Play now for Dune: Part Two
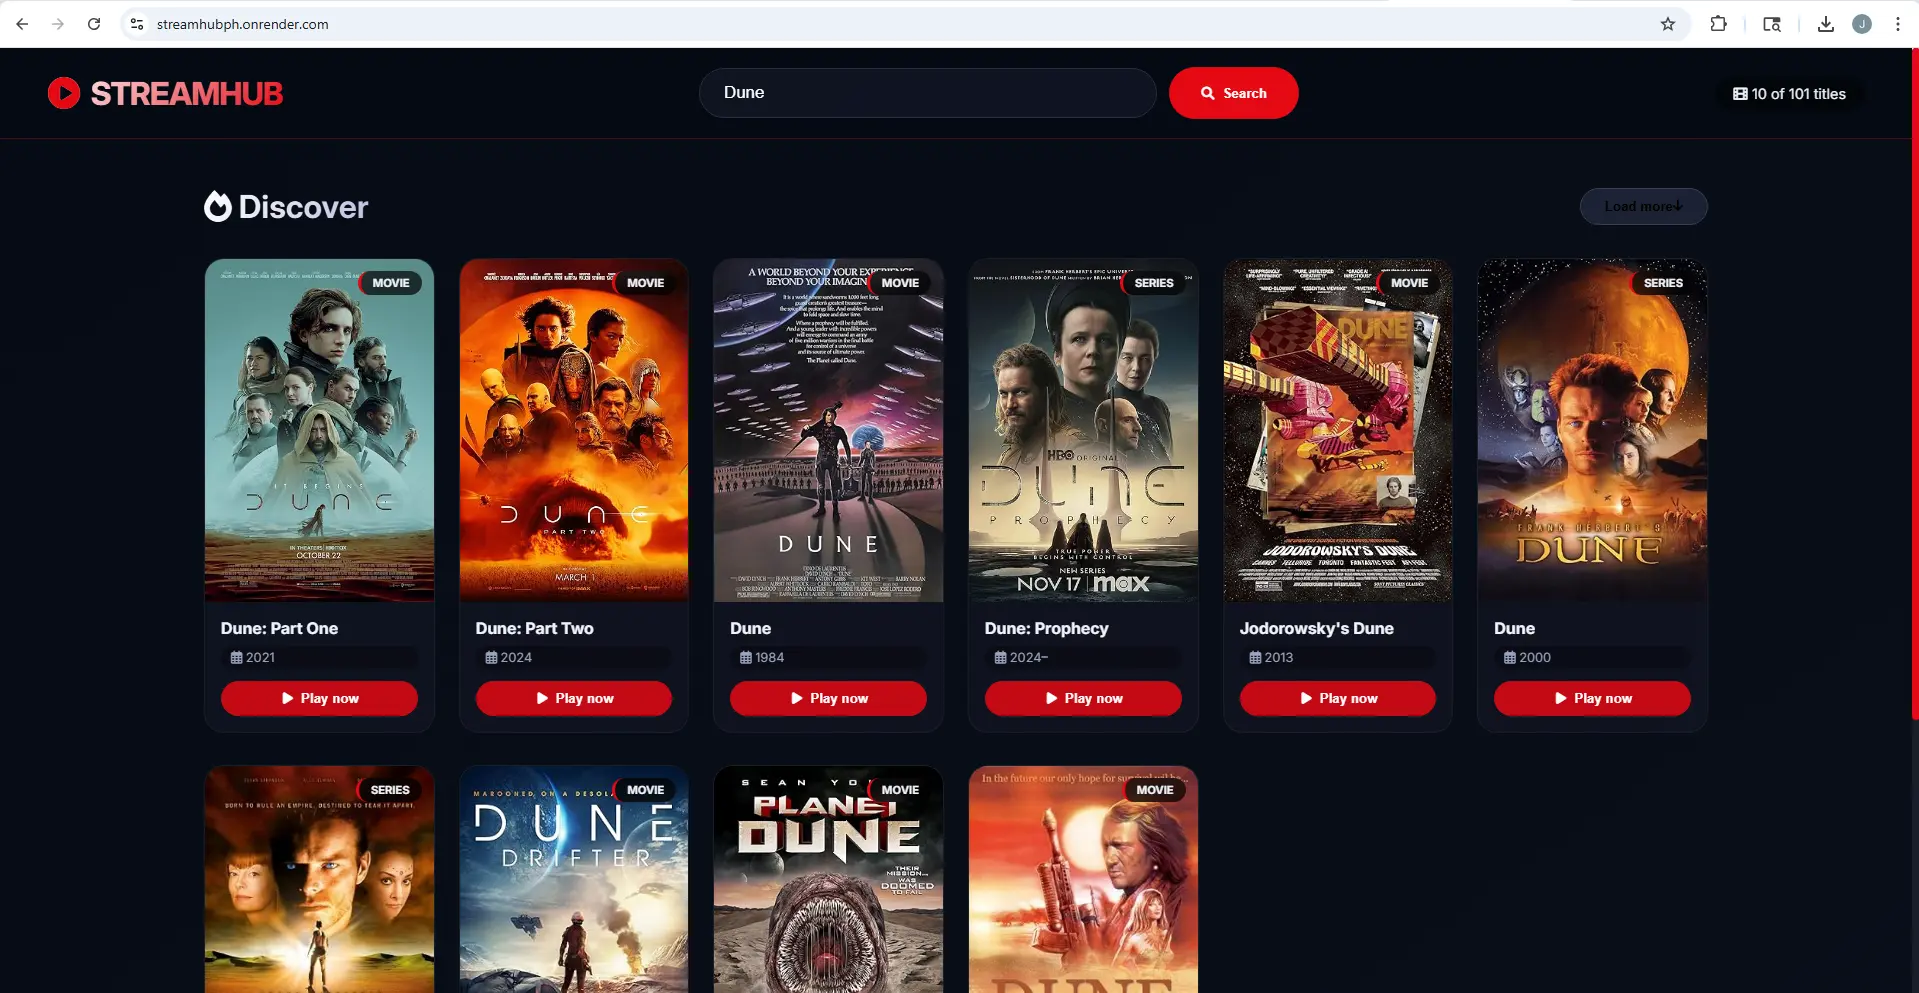 (x=574, y=698)
